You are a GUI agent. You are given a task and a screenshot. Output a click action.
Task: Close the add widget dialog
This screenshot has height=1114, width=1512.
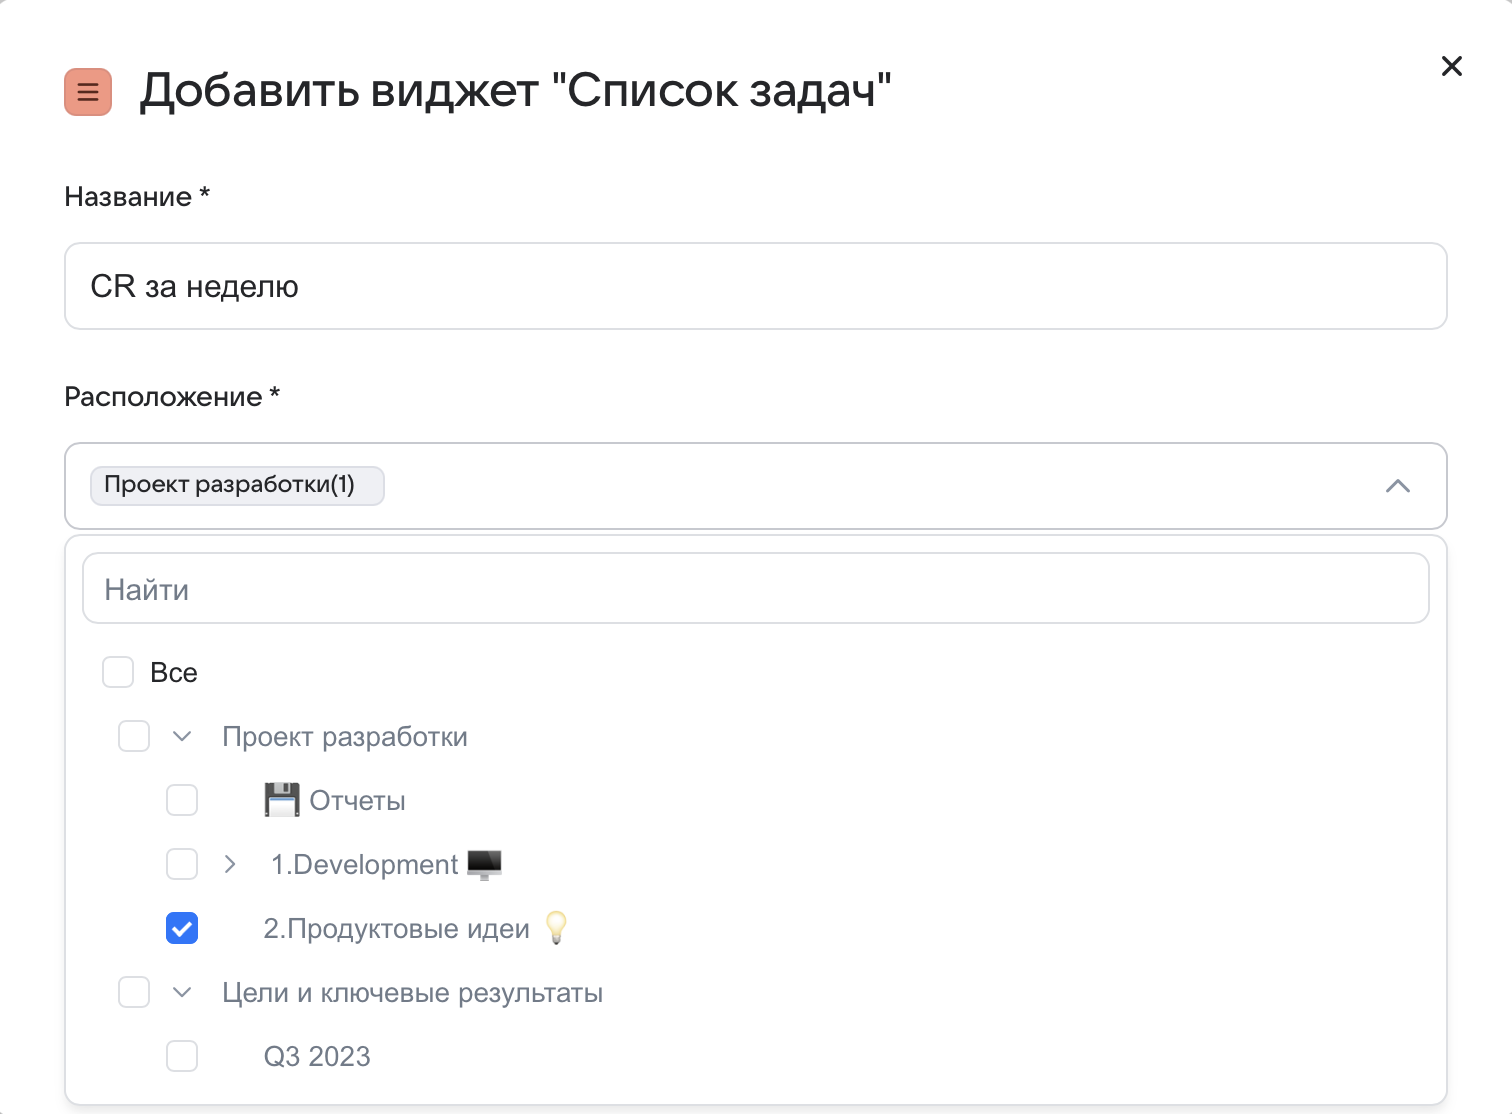point(1452,66)
